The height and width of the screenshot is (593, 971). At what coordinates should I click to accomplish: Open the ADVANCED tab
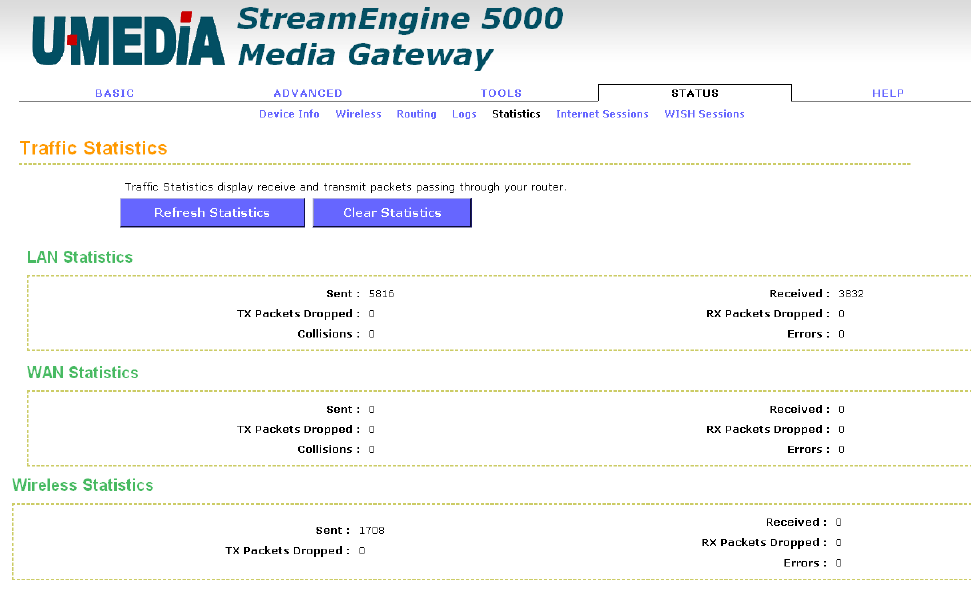click(x=308, y=93)
